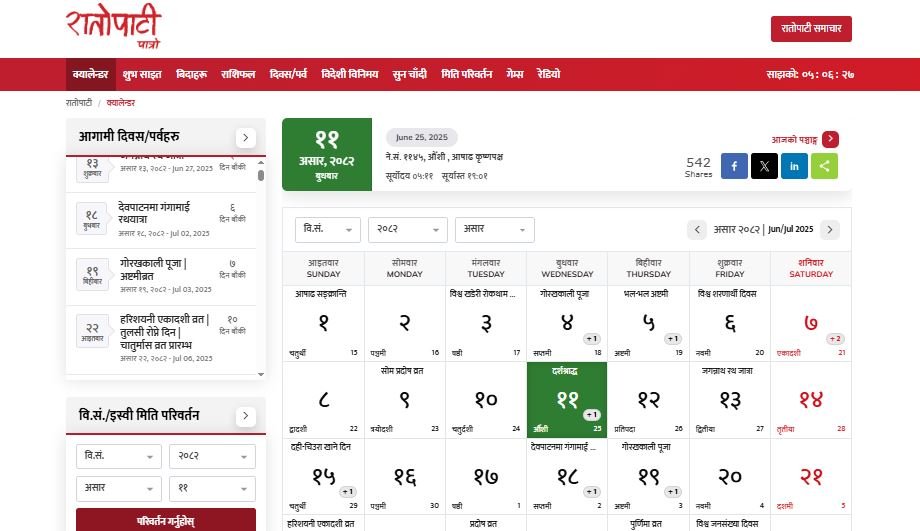
Task: Click रातोपाटी breadcrumb link
Action: [x=79, y=103]
